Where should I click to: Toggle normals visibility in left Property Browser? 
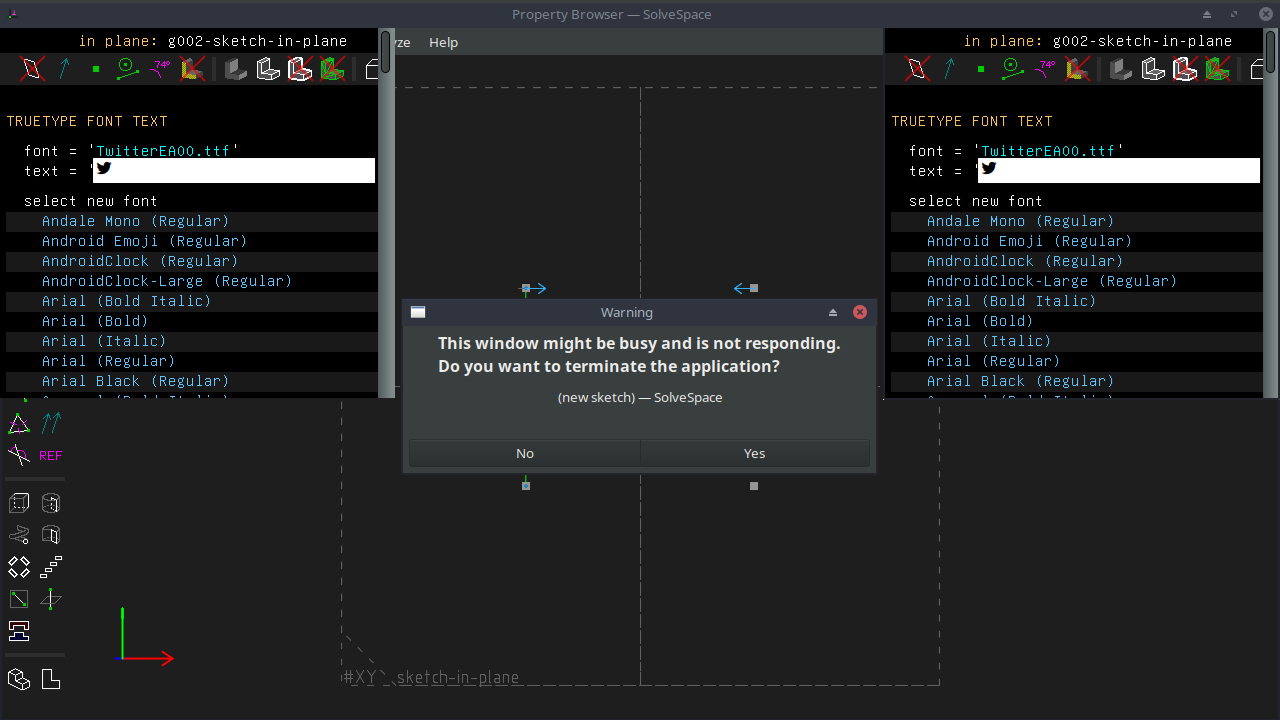(65, 68)
